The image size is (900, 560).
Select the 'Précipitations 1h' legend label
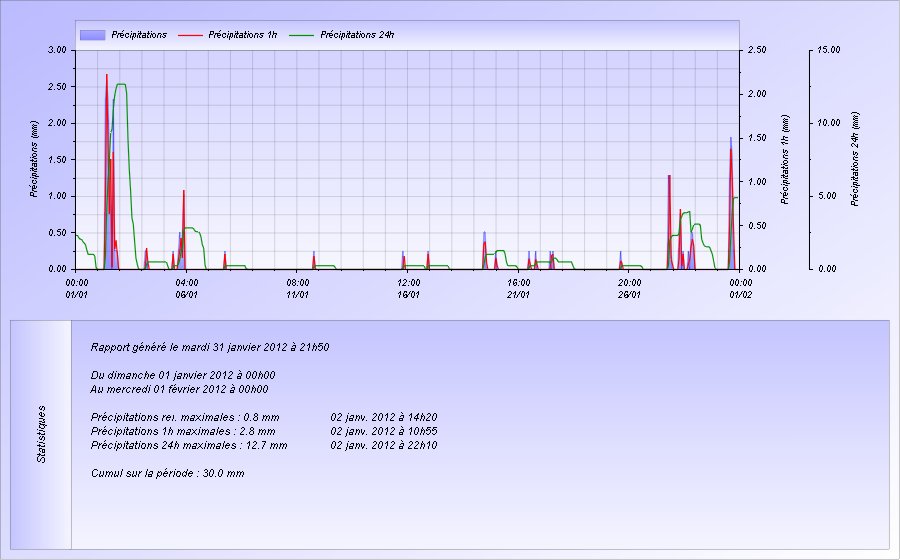pos(242,35)
